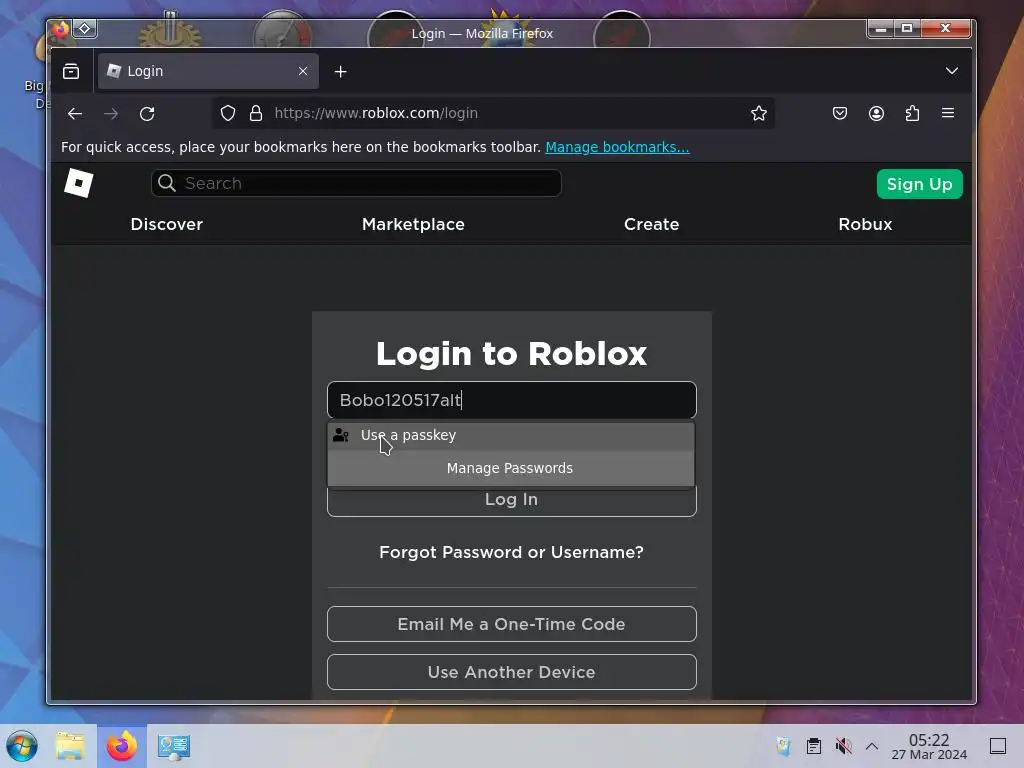Click the search magnifier icon

click(x=167, y=183)
